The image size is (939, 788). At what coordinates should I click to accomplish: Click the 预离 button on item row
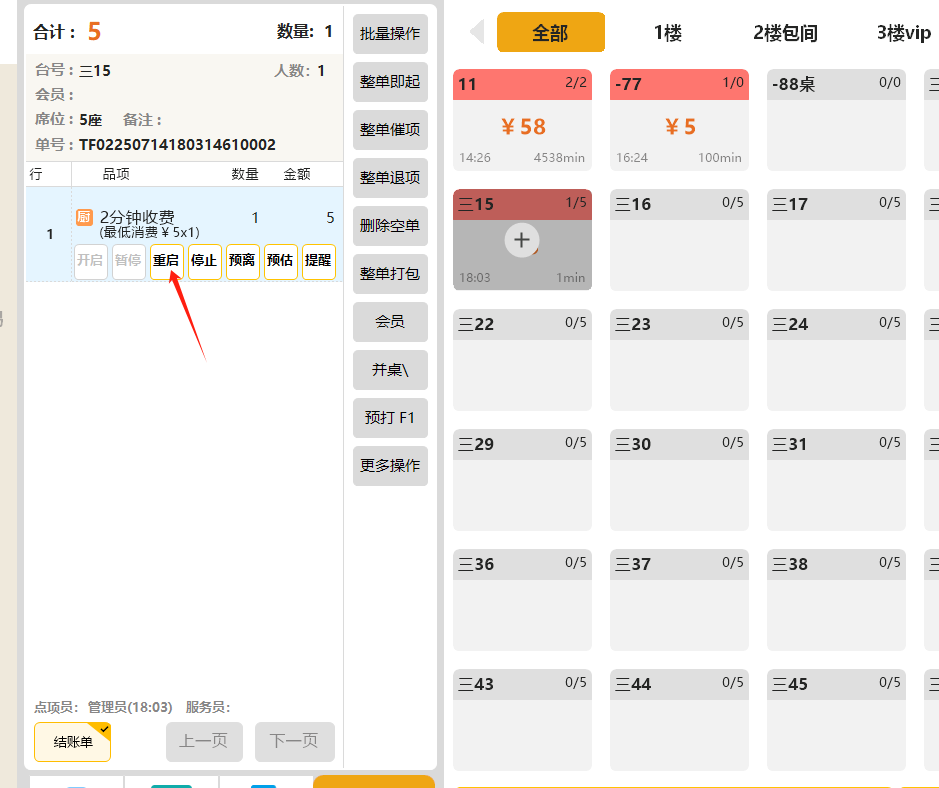[x=242, y=261]
